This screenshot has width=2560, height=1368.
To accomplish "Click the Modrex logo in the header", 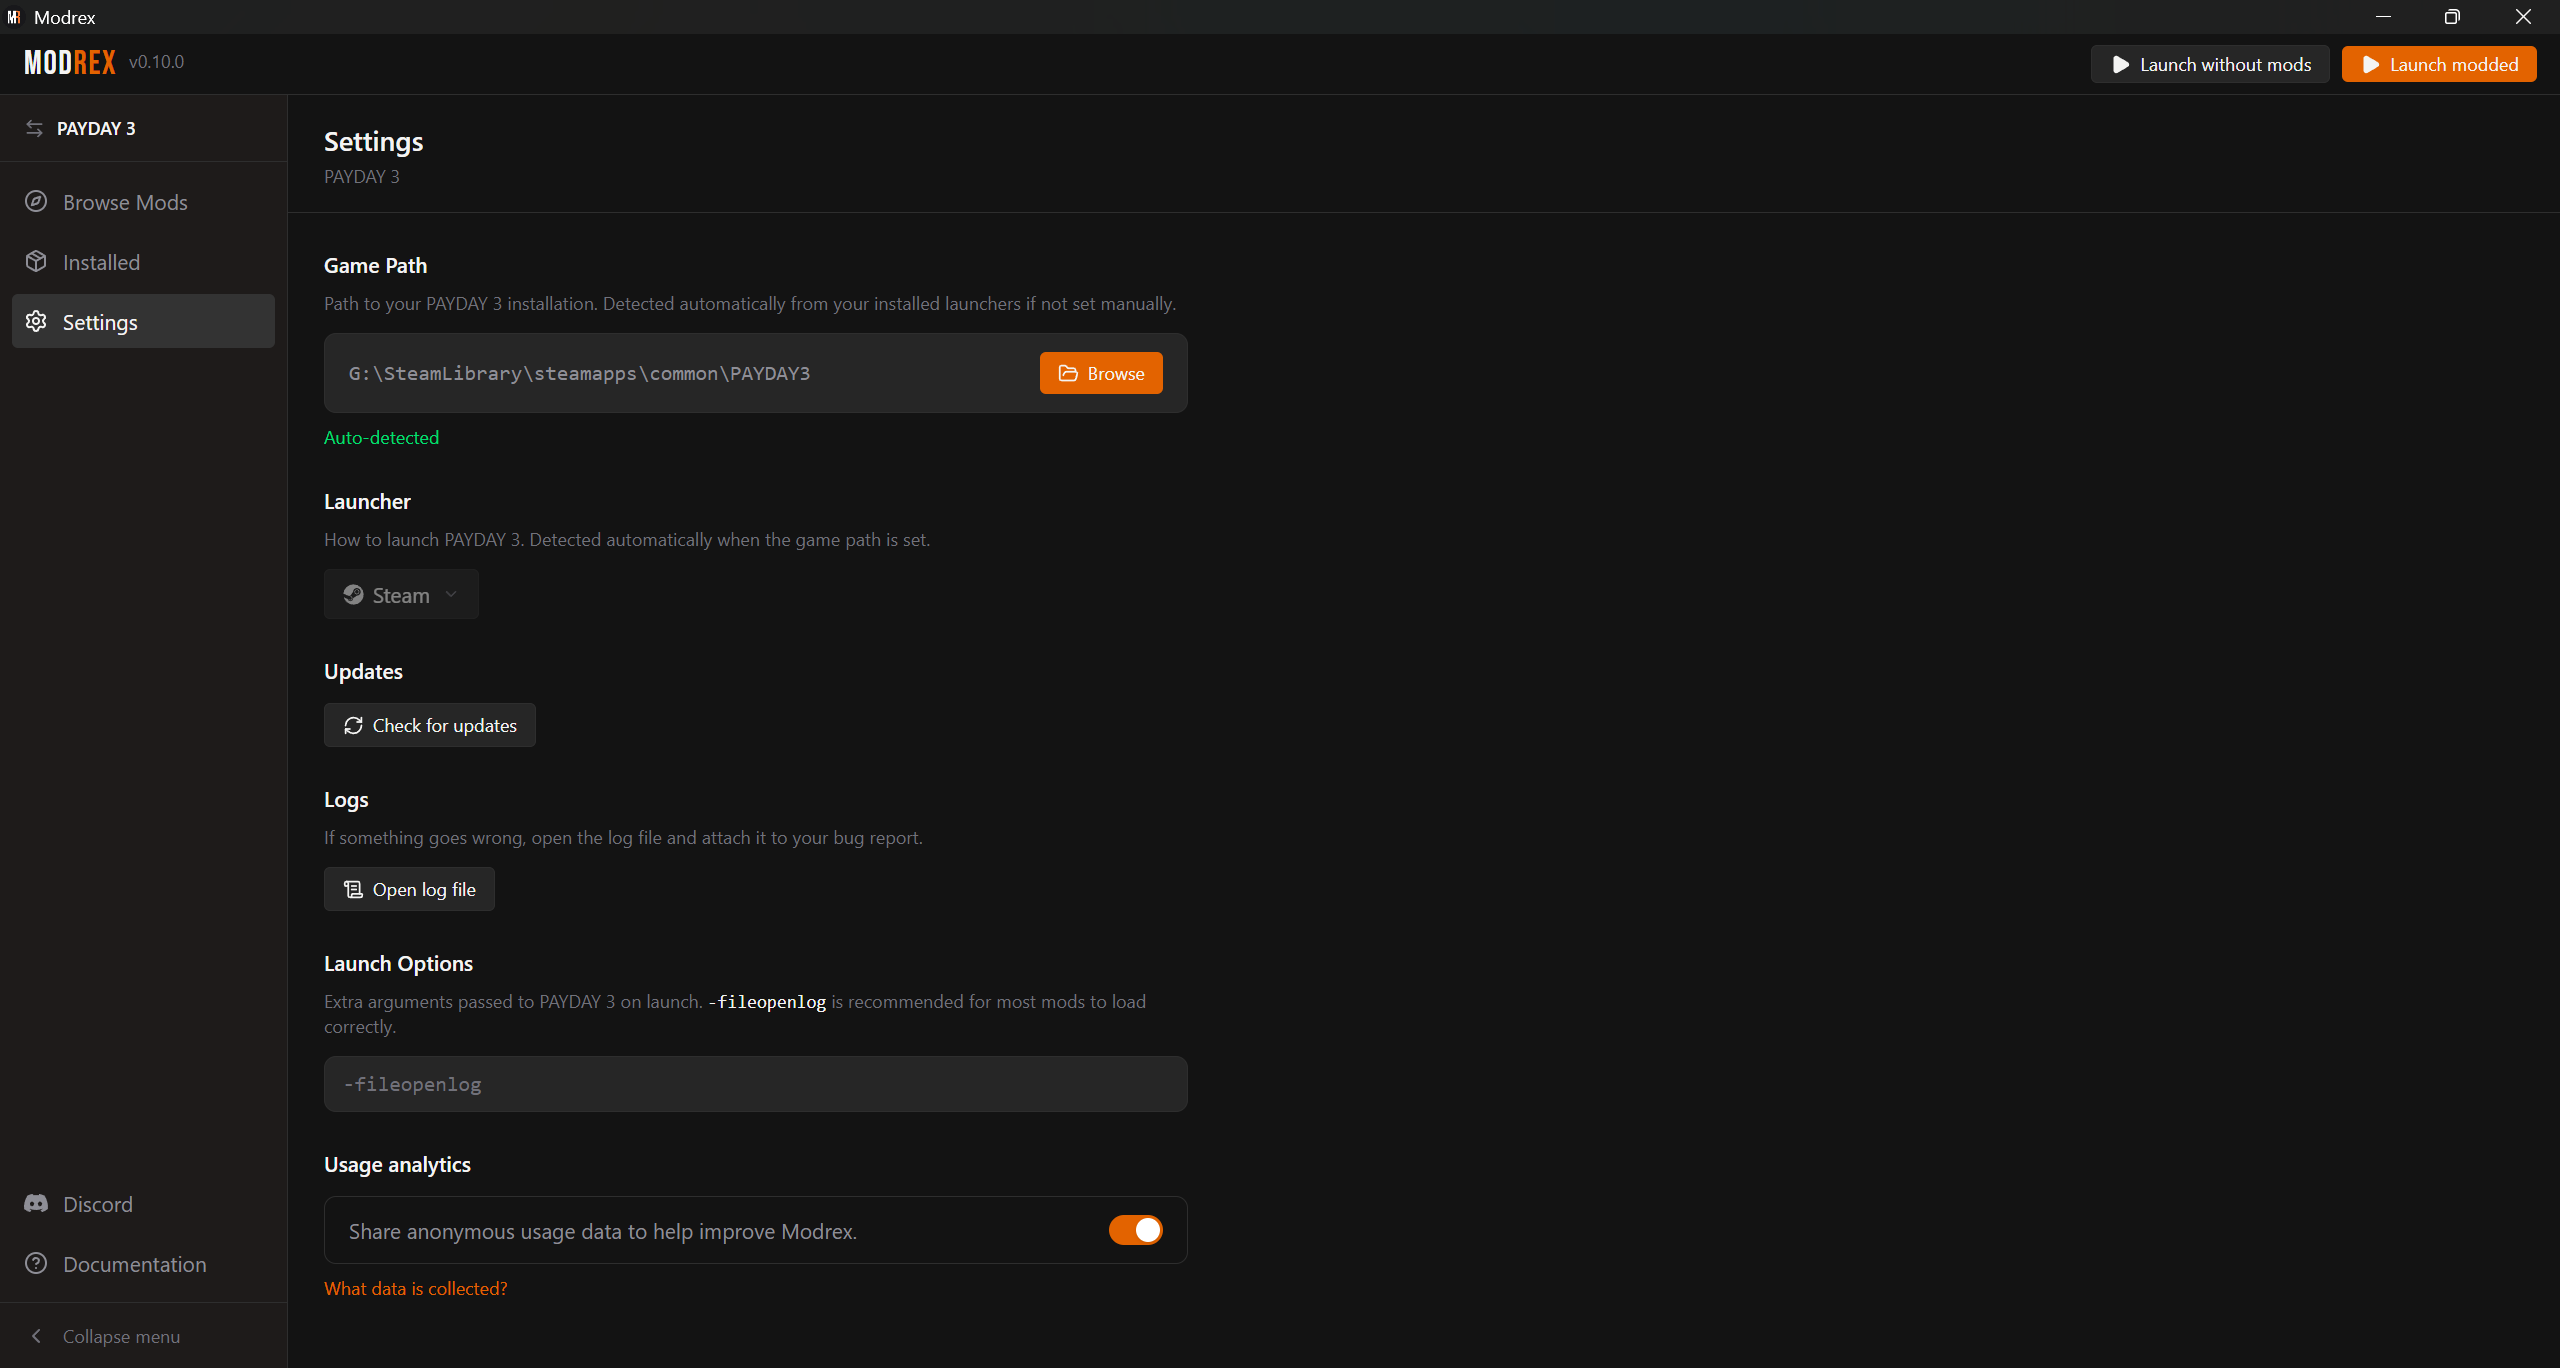I will pyautogui.click(x=70, y=63).
